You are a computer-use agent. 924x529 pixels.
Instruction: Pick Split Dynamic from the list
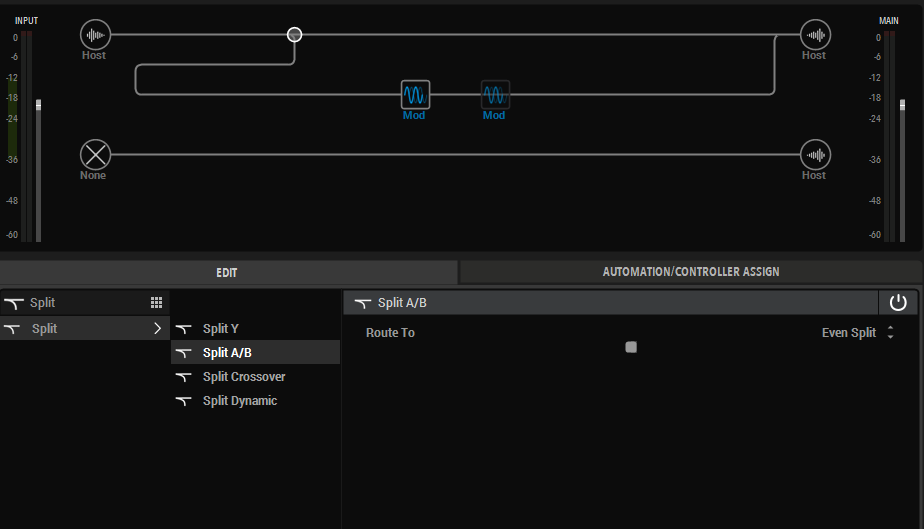pos(239,401)
